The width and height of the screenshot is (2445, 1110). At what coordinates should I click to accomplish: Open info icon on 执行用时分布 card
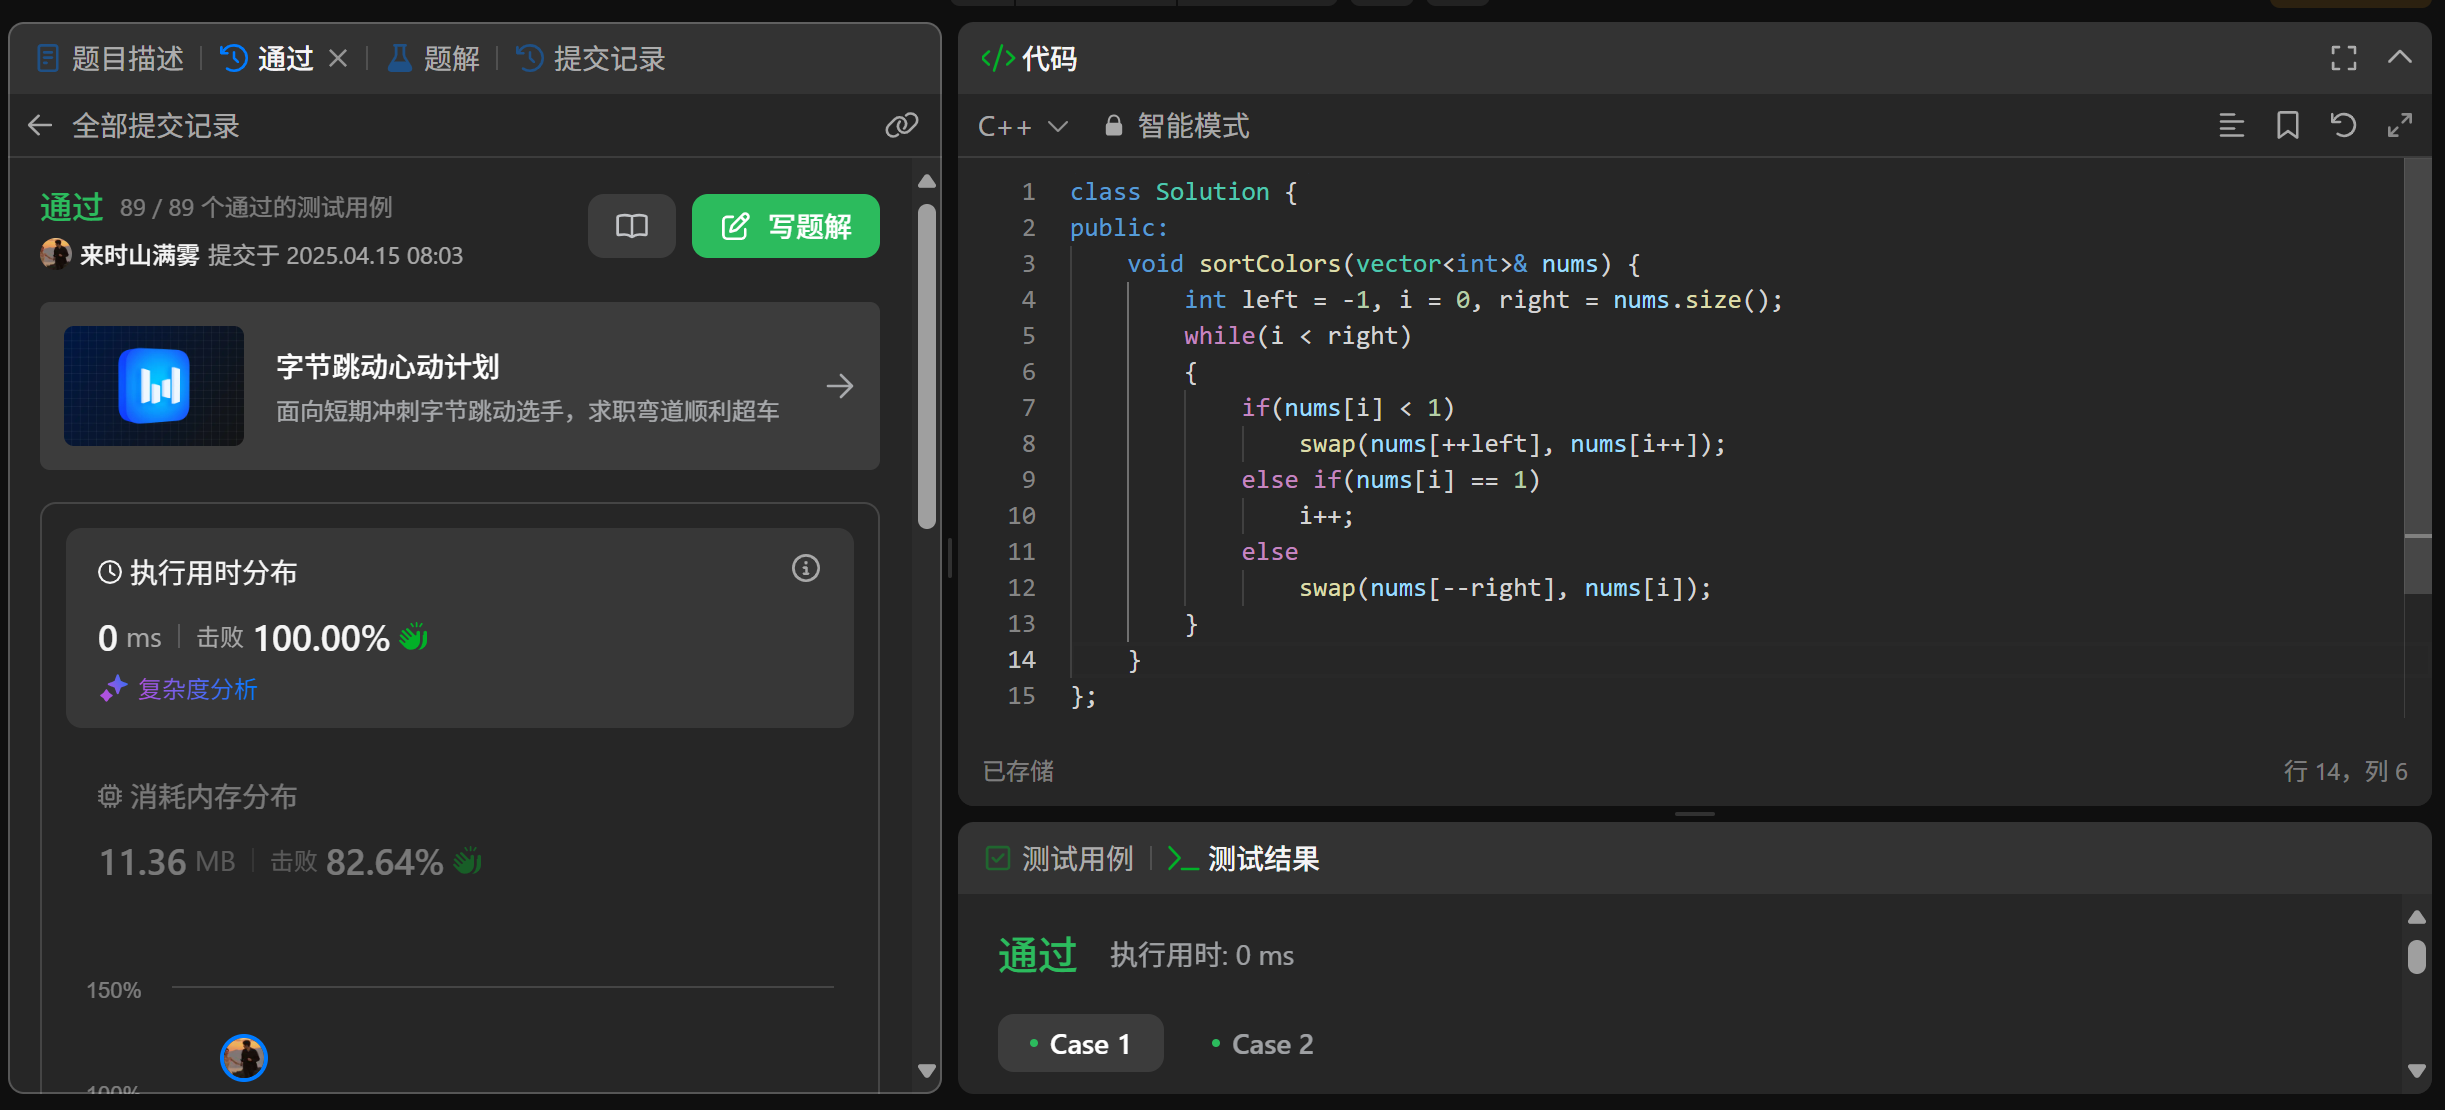pyautogui.click(x=805, y=569)
